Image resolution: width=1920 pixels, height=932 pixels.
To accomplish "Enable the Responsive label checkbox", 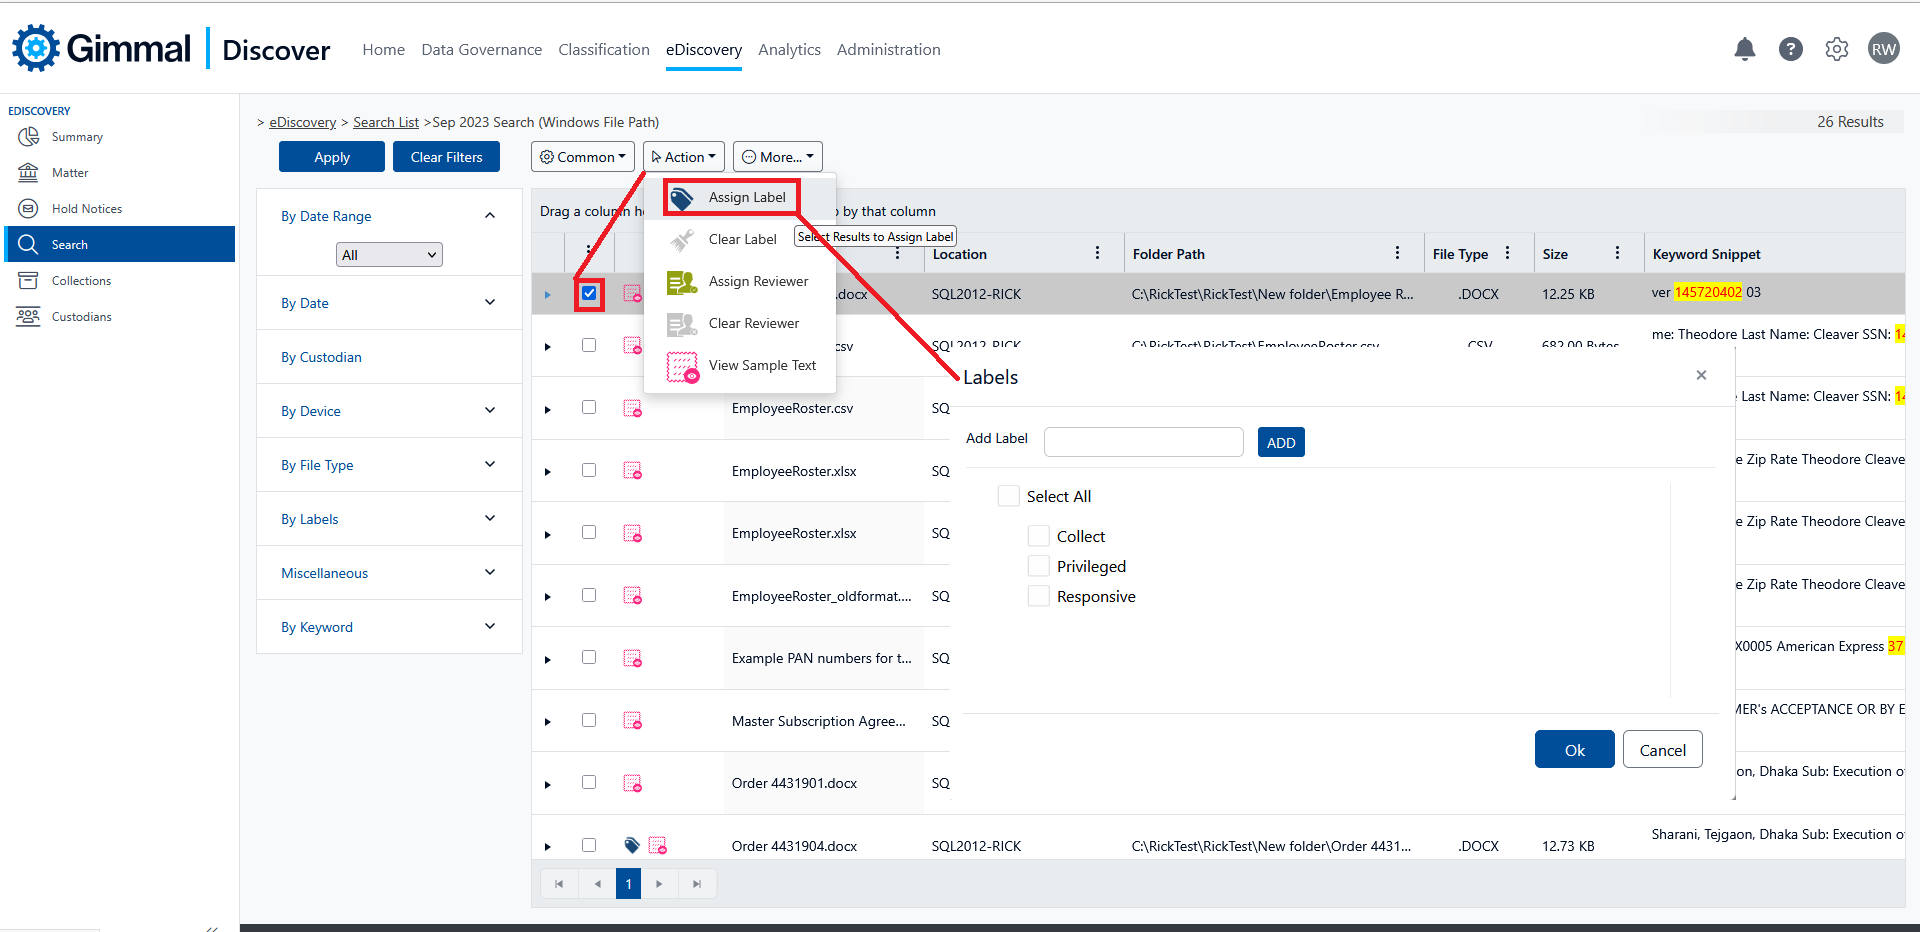I will pos(1039,596).
